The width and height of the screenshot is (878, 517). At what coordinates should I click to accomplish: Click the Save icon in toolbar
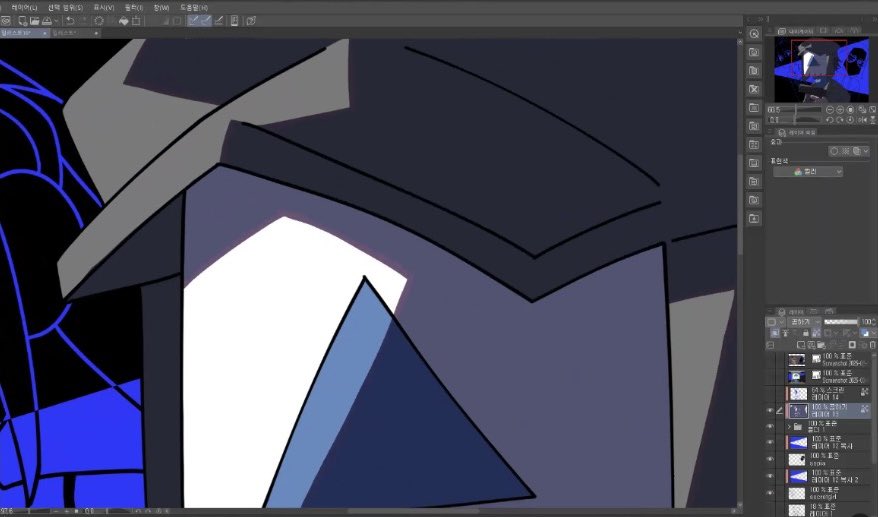tap(47, 21)
